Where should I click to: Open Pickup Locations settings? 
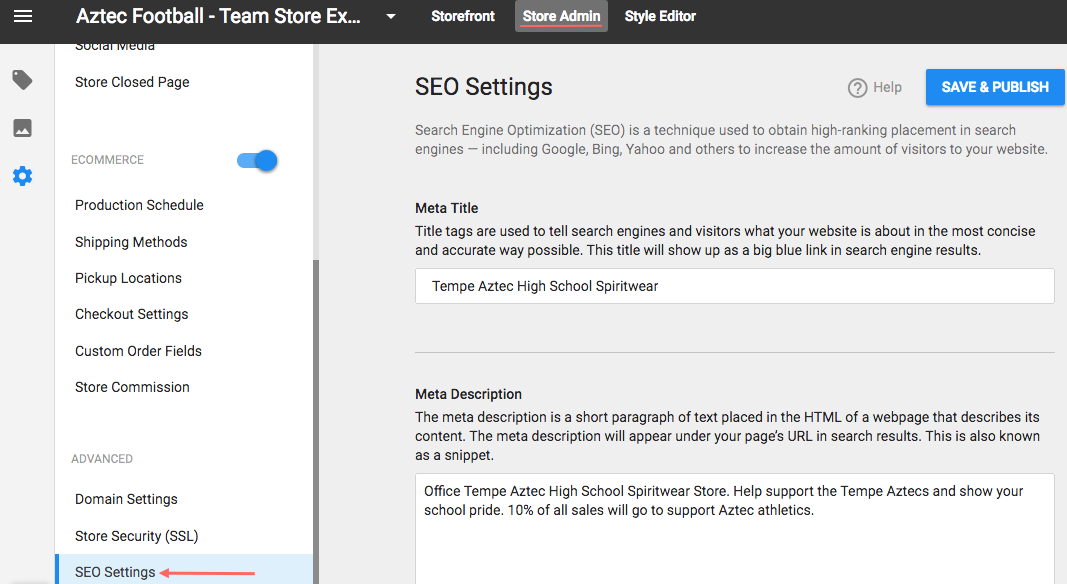(128, 278)
